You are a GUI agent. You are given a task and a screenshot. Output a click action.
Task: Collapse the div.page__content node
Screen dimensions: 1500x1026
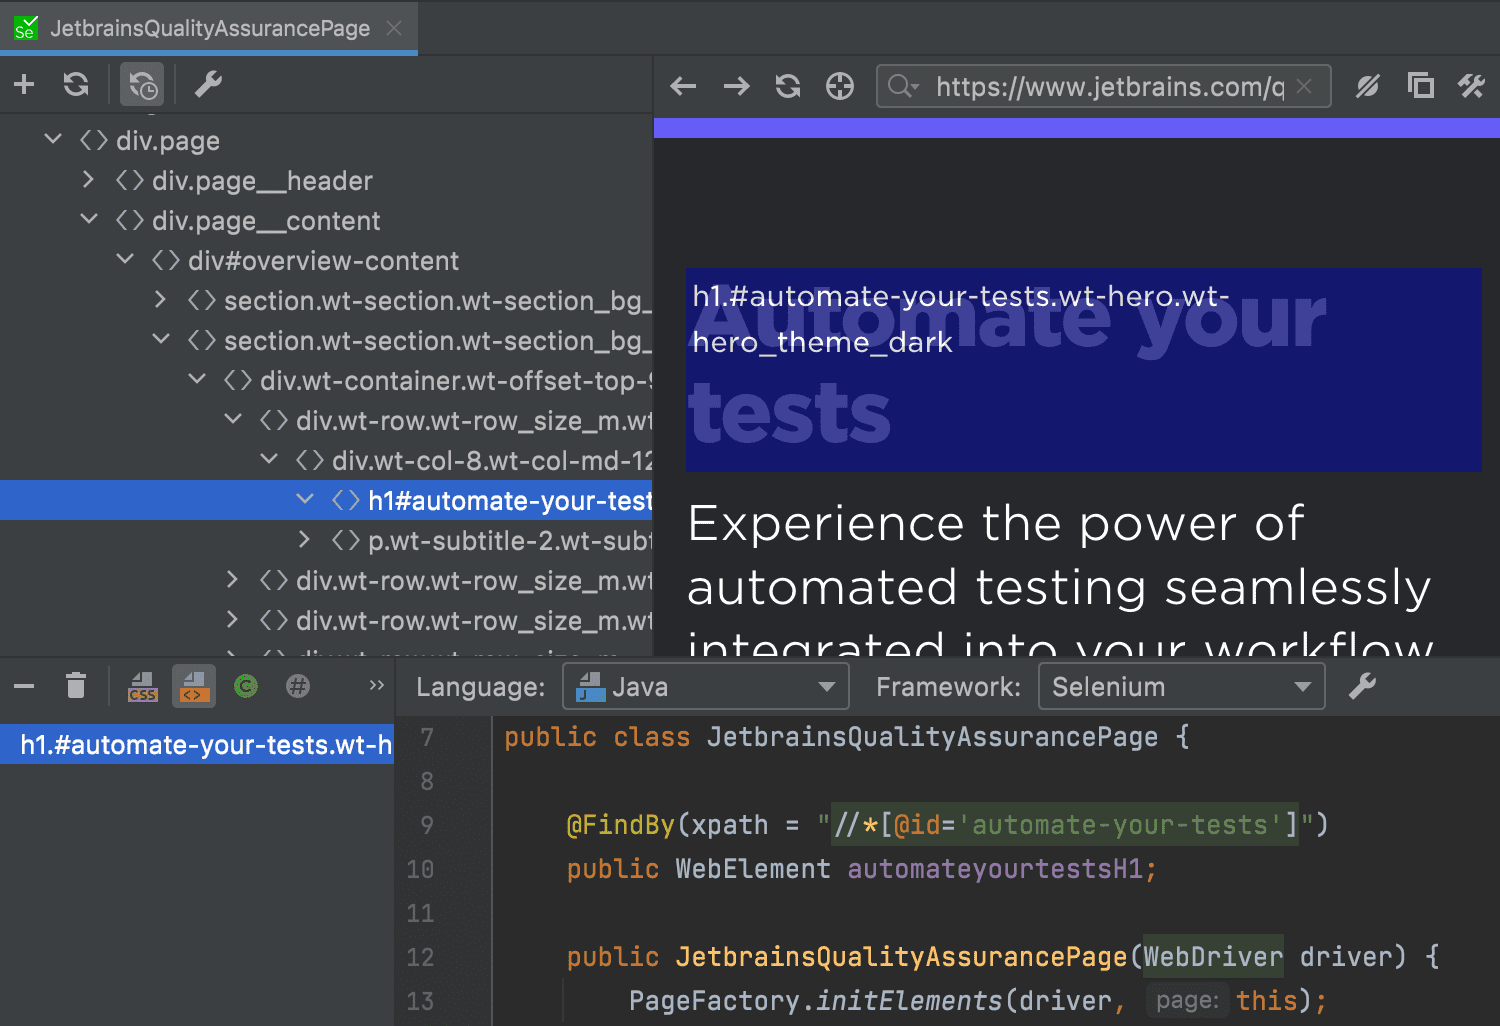(89, 220)
